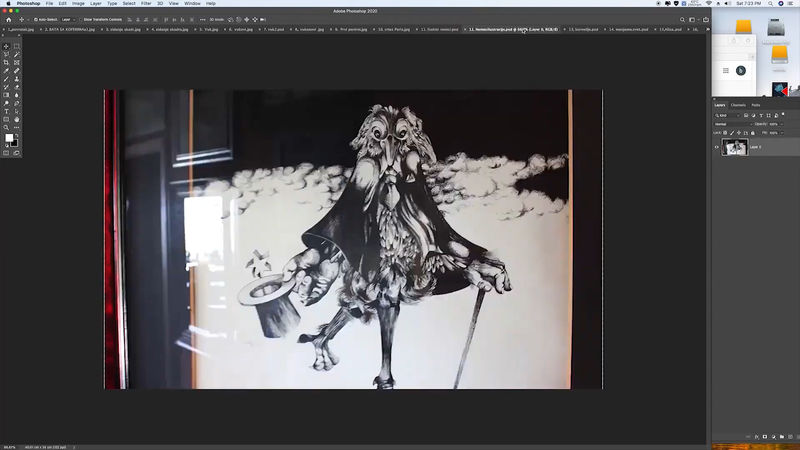Select the Eyedropper tool
Viewport: 800px width, 450px height.
coord(6,70)
